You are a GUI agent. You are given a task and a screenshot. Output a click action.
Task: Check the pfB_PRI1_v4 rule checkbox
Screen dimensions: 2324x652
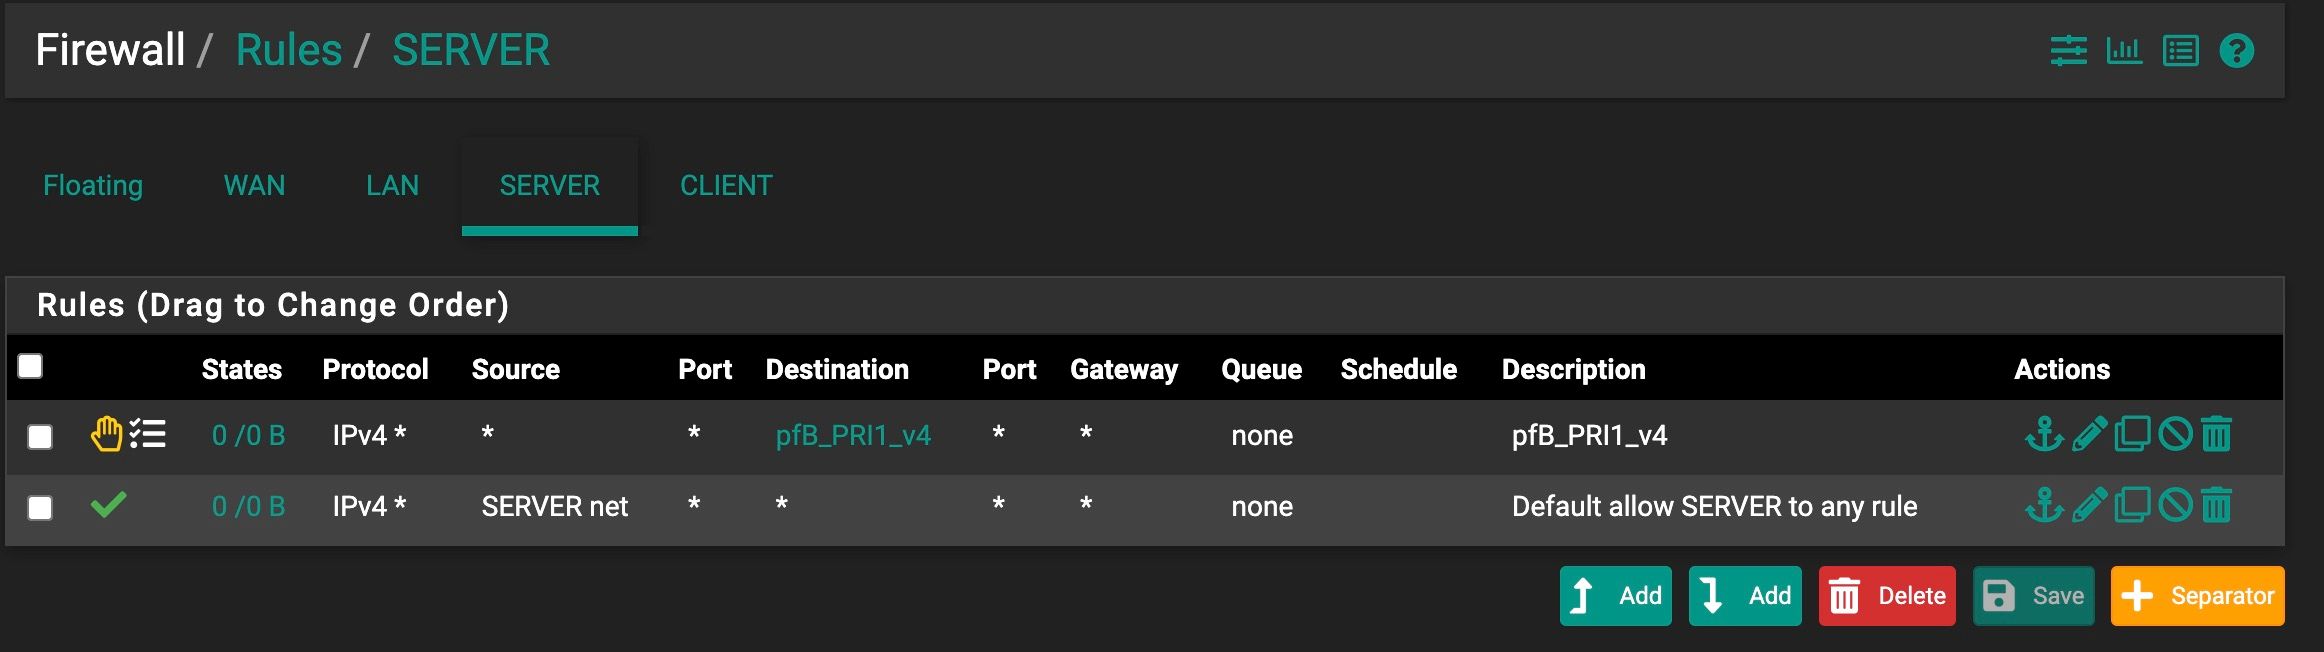40,437
